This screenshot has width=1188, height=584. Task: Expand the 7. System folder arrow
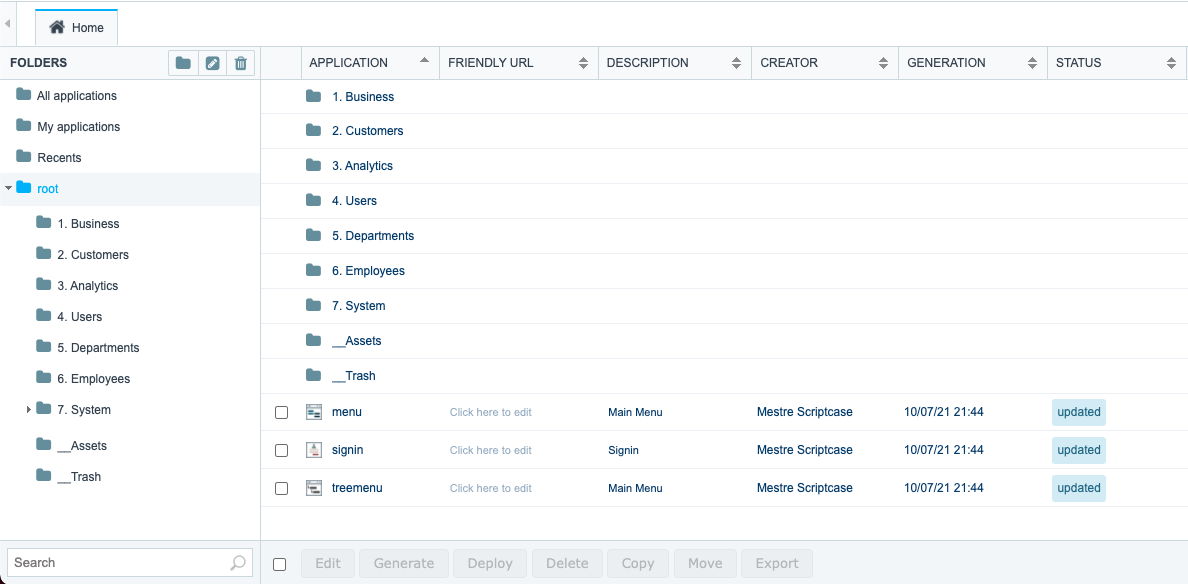click(29, 410)
